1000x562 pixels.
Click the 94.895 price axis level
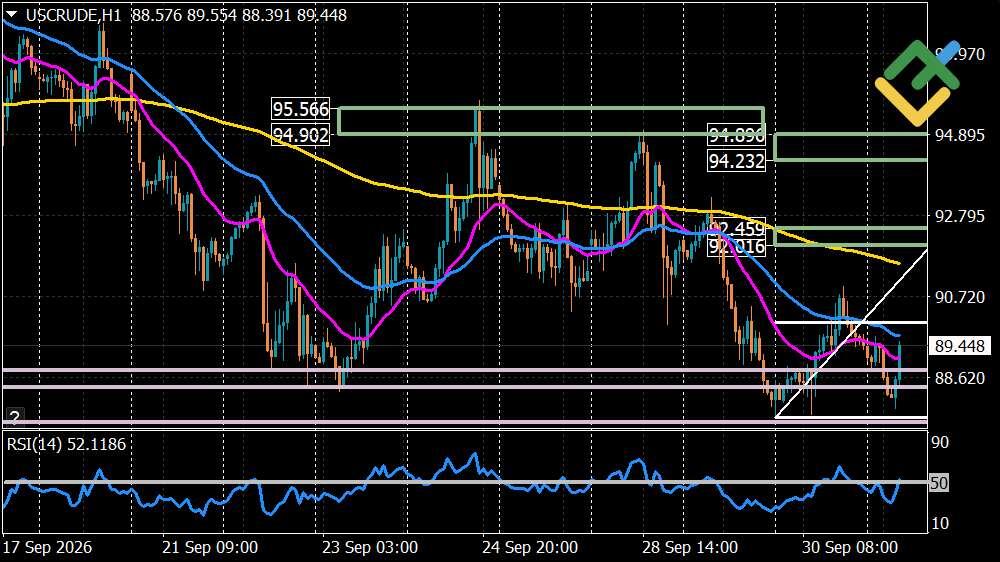tap(959, 135)
